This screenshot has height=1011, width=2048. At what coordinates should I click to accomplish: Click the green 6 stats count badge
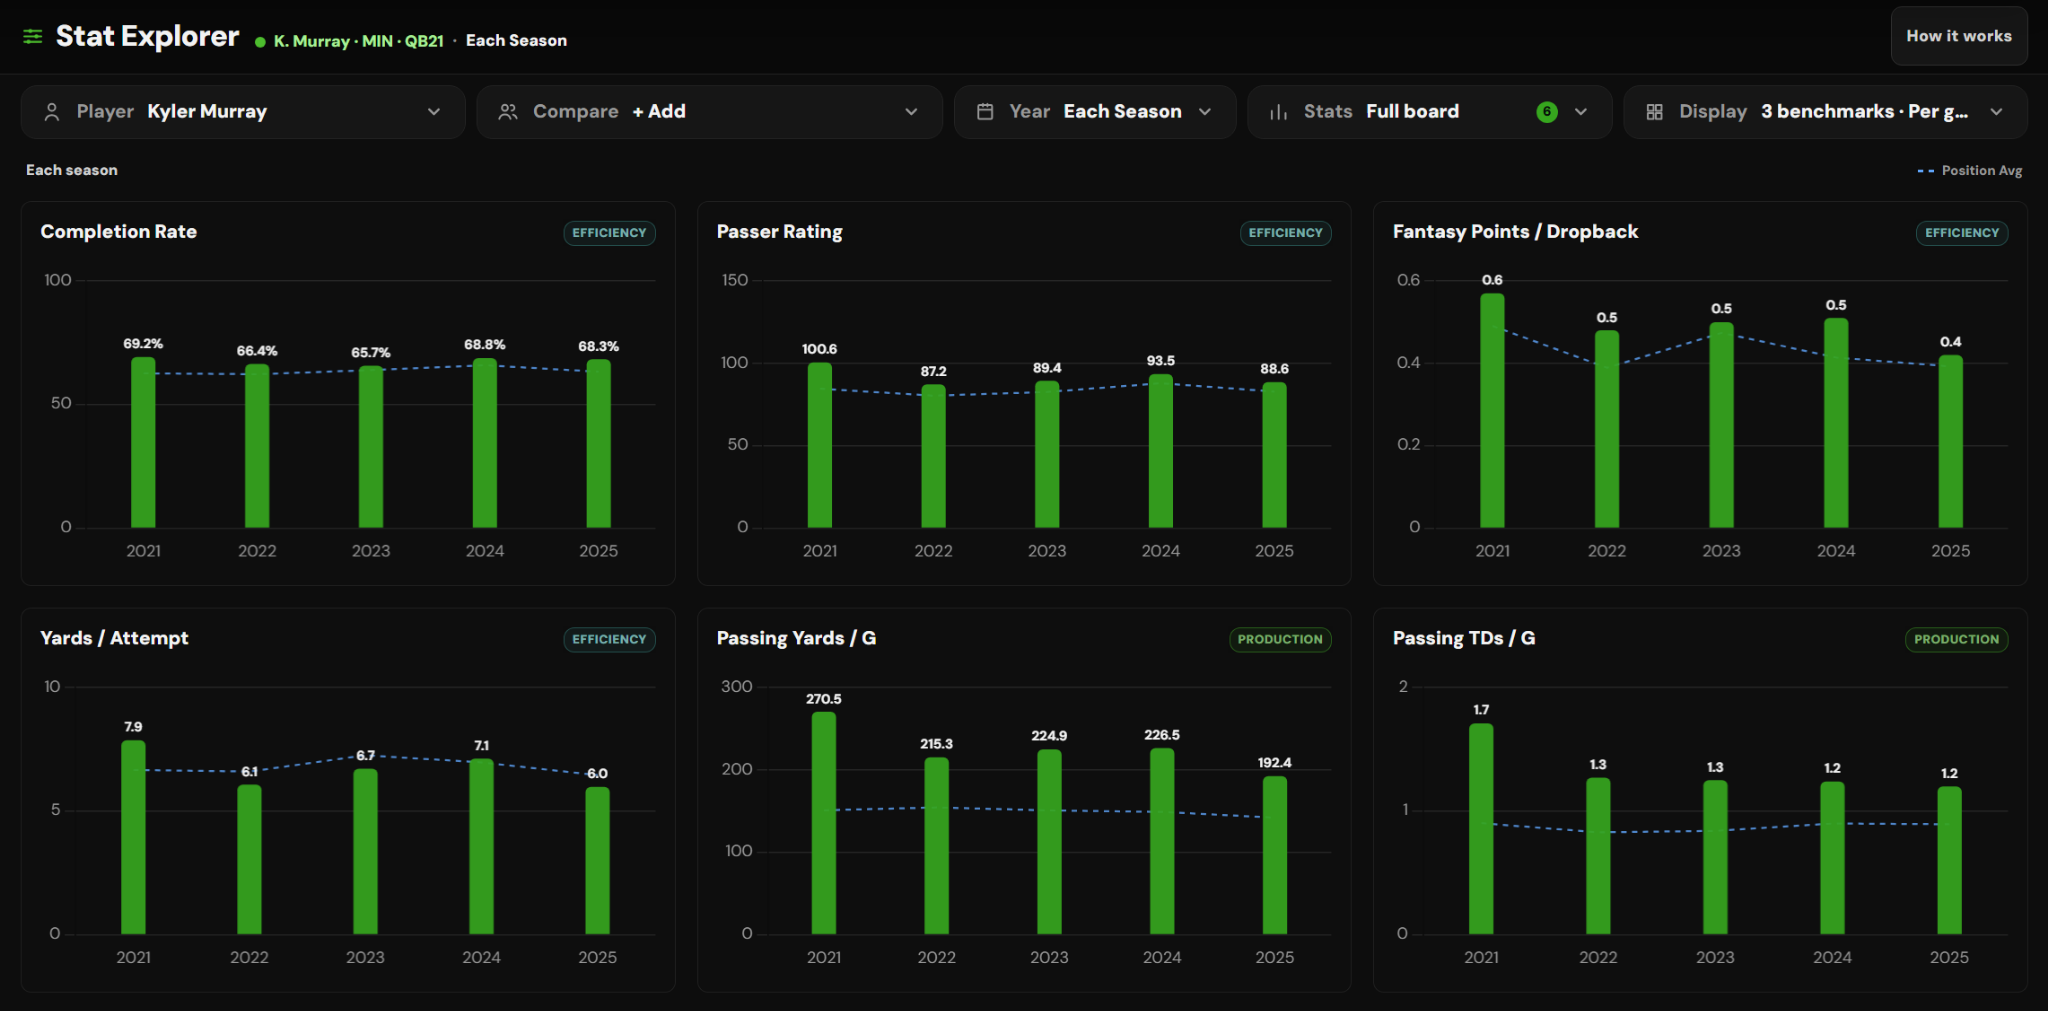click(x=1547, y=112)
